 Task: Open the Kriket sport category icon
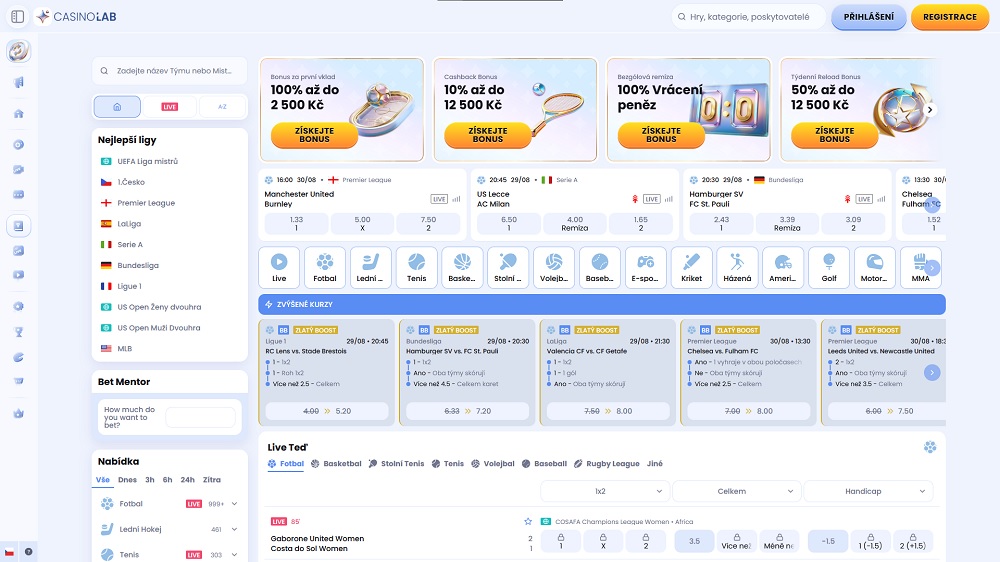pos(691,267)
